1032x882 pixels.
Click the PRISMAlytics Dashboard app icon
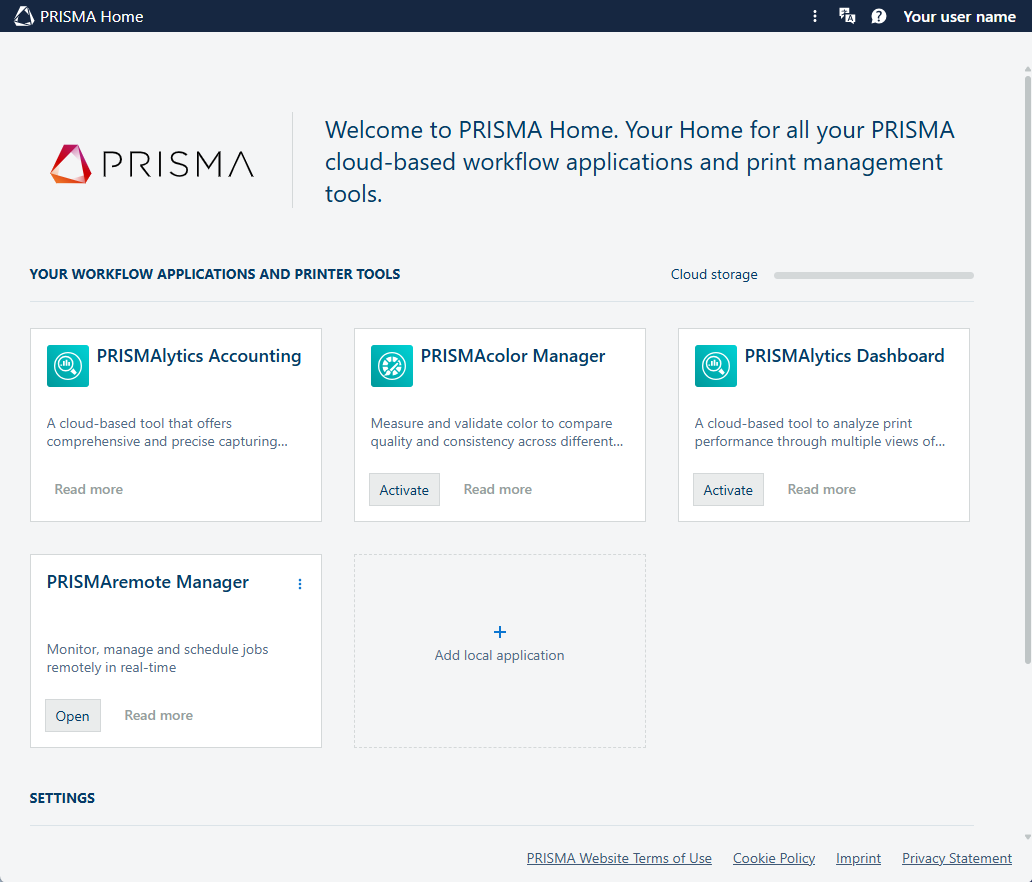pos(716,366)
